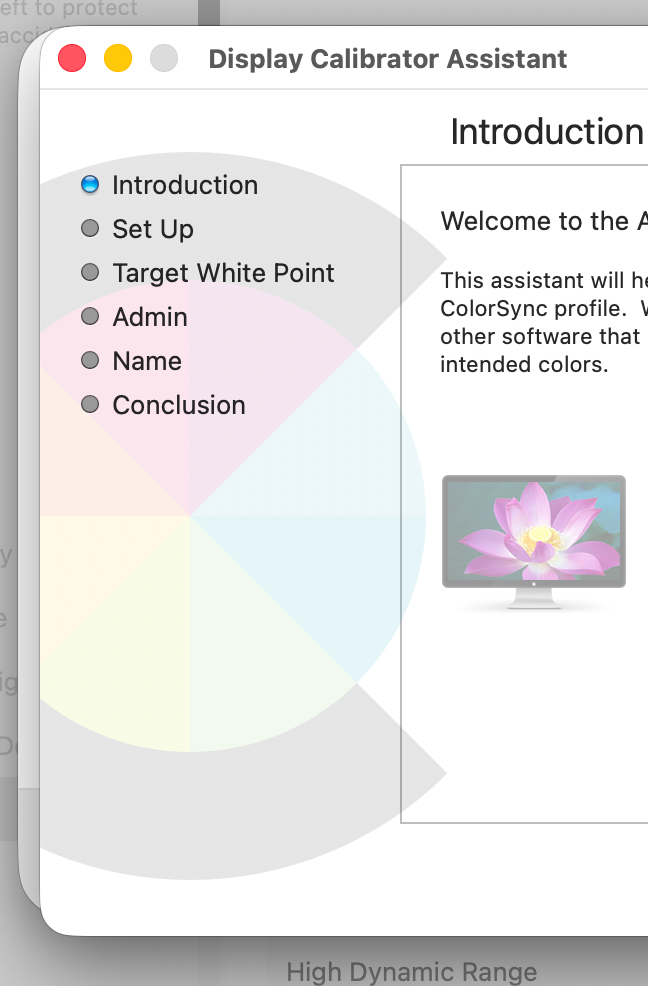Open the Set Up step label

point(153,230)
